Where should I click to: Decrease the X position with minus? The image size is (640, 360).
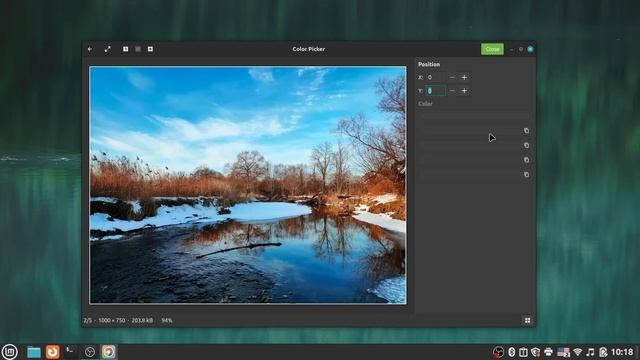click(452, 77)
